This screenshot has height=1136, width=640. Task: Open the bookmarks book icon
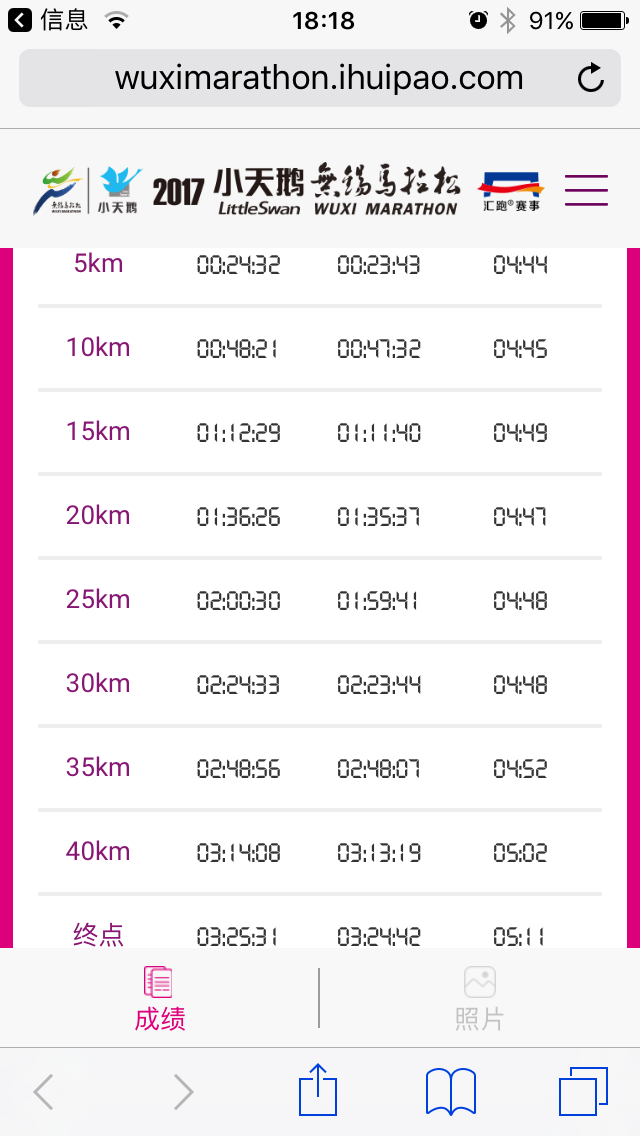click(451, 1091)
